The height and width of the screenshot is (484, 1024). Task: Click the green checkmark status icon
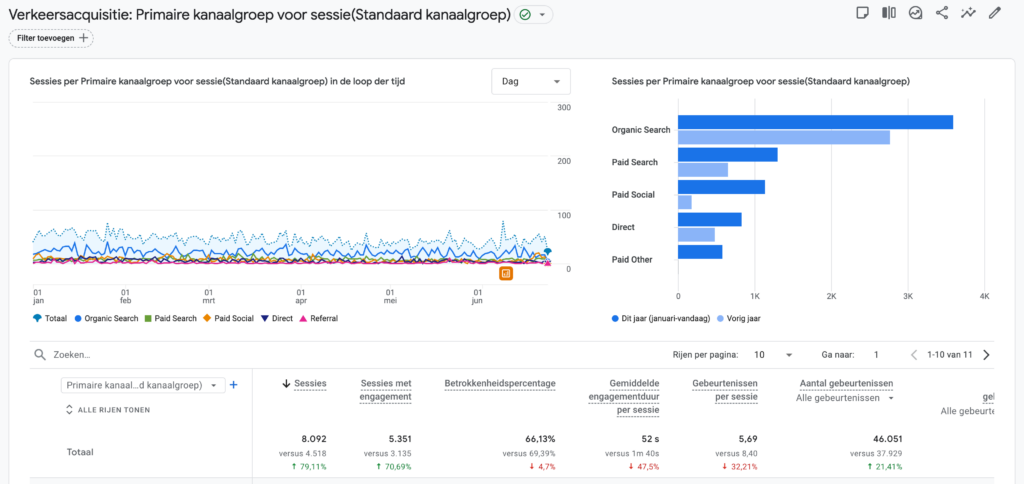coord(525,14)
